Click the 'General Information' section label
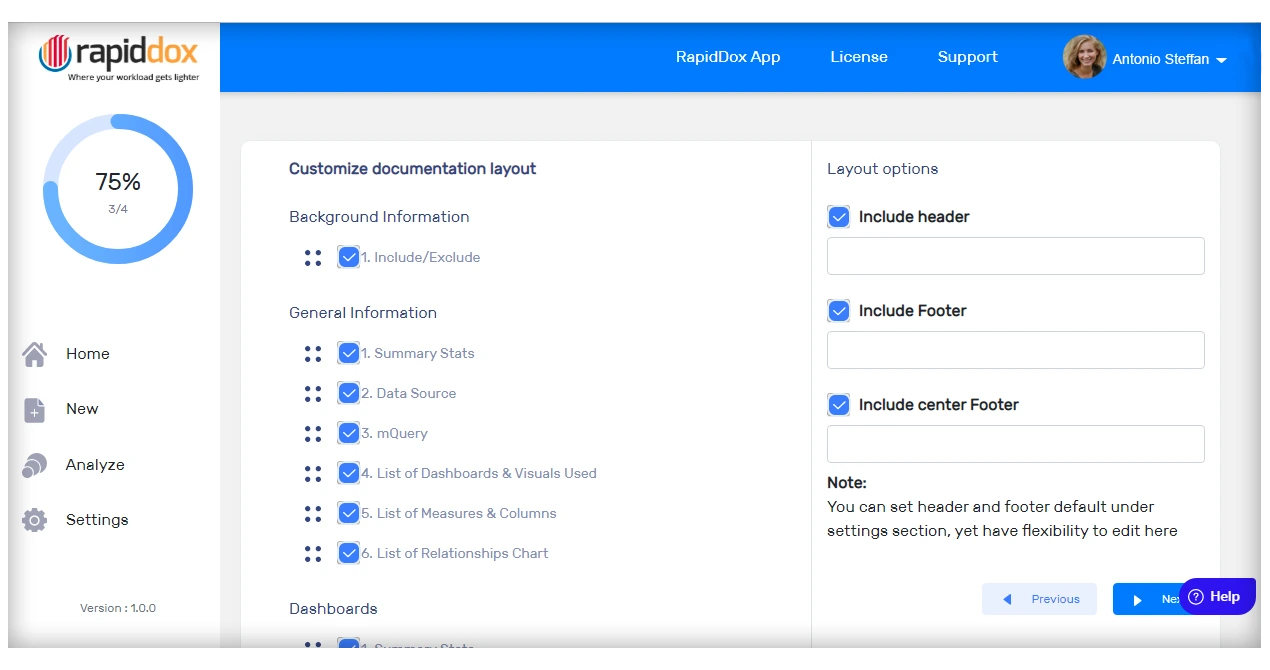This screenshot has height=670, width=1270. pyautogui.click(x=363, y=313)
